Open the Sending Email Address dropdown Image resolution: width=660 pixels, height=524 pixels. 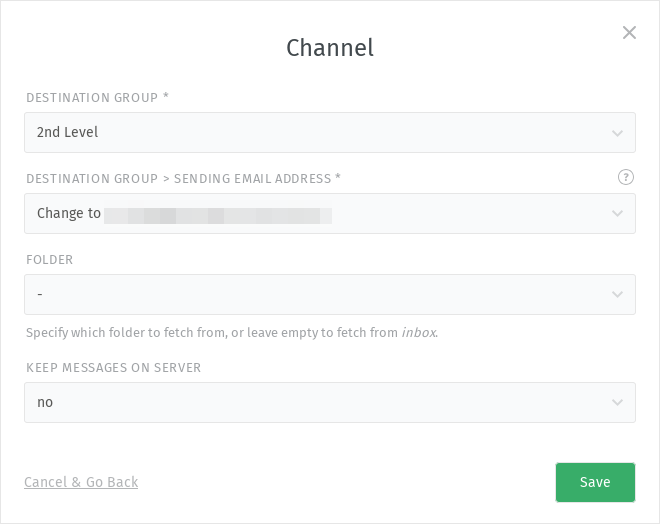coord(330,213)
